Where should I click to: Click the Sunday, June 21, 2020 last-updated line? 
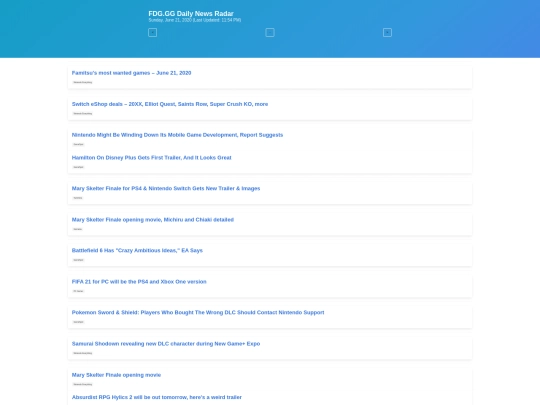[x=195, y=20]
